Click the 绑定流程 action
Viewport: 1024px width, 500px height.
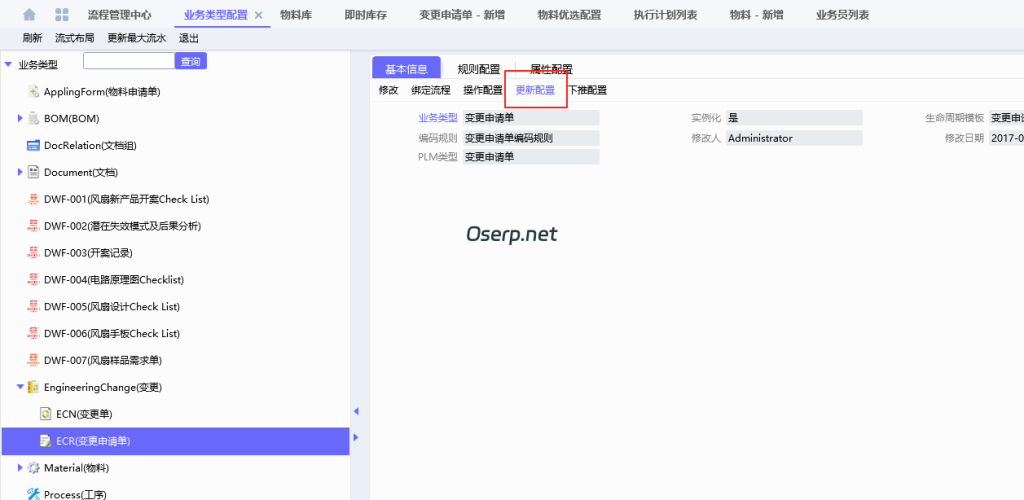pyautogui.click(x=431, y=90)
